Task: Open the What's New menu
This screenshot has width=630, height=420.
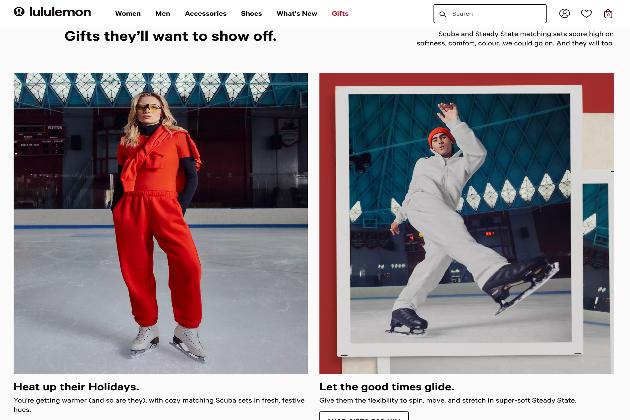Action: click(x=297, y=14)
